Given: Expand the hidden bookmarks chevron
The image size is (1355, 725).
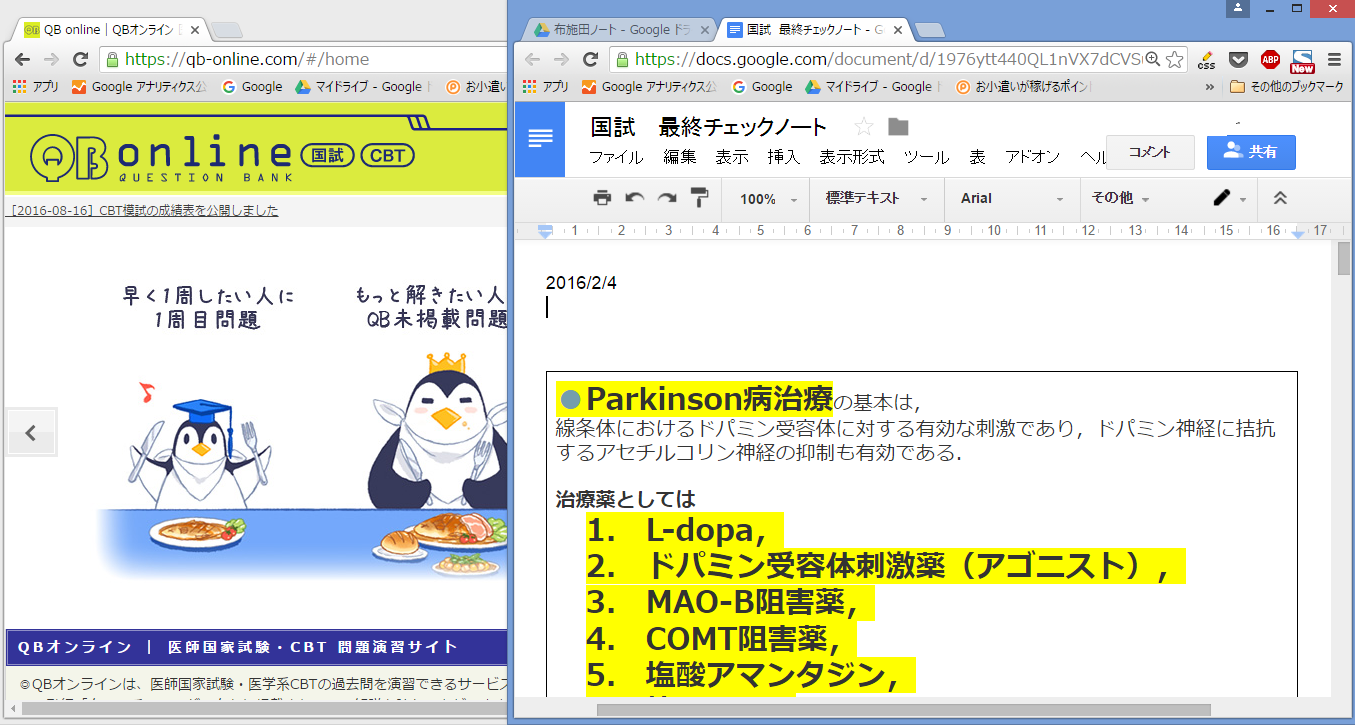Looking at the screenshot, I should [1210, 87].
